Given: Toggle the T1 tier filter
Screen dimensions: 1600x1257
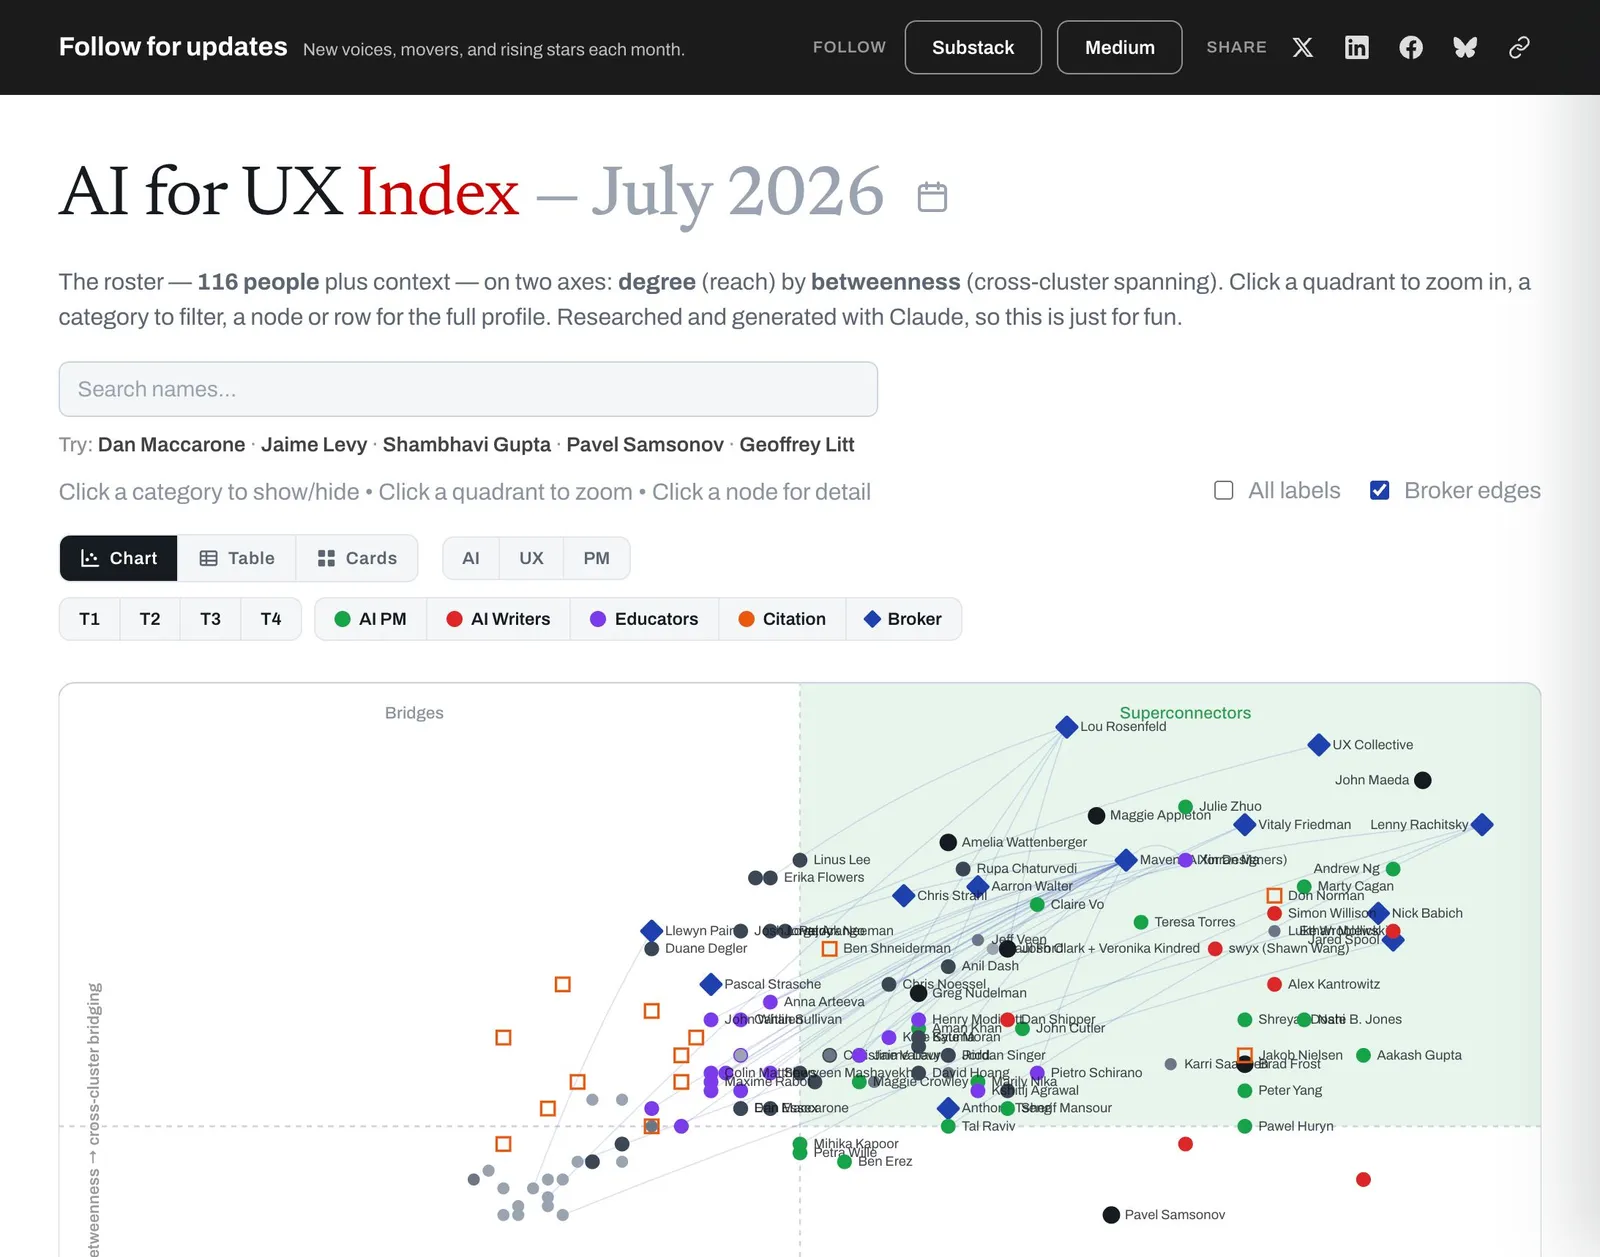Looking at the screenshot, I should tap(89, 619).
